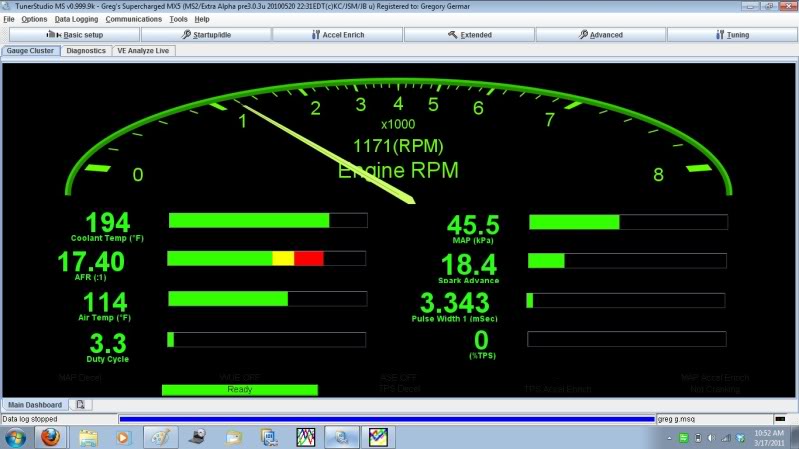799x449 pixels.
Task: Click the 0 %TPS value
Action: point(481,340)
